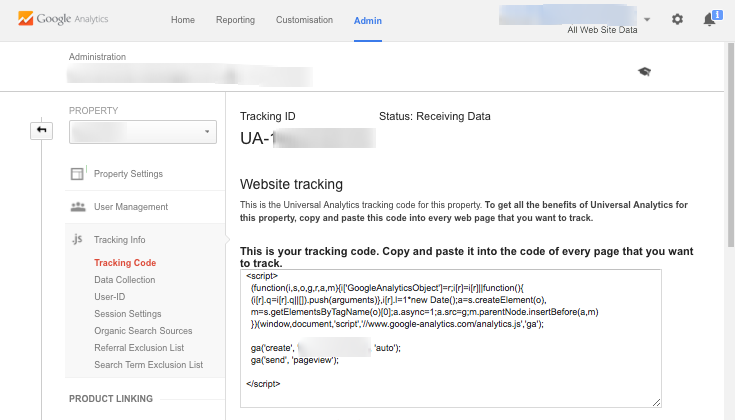Screen dimensions: 735x420
Task: Expand the account switcher dropdown arrow
Action: tap(647, 19)
